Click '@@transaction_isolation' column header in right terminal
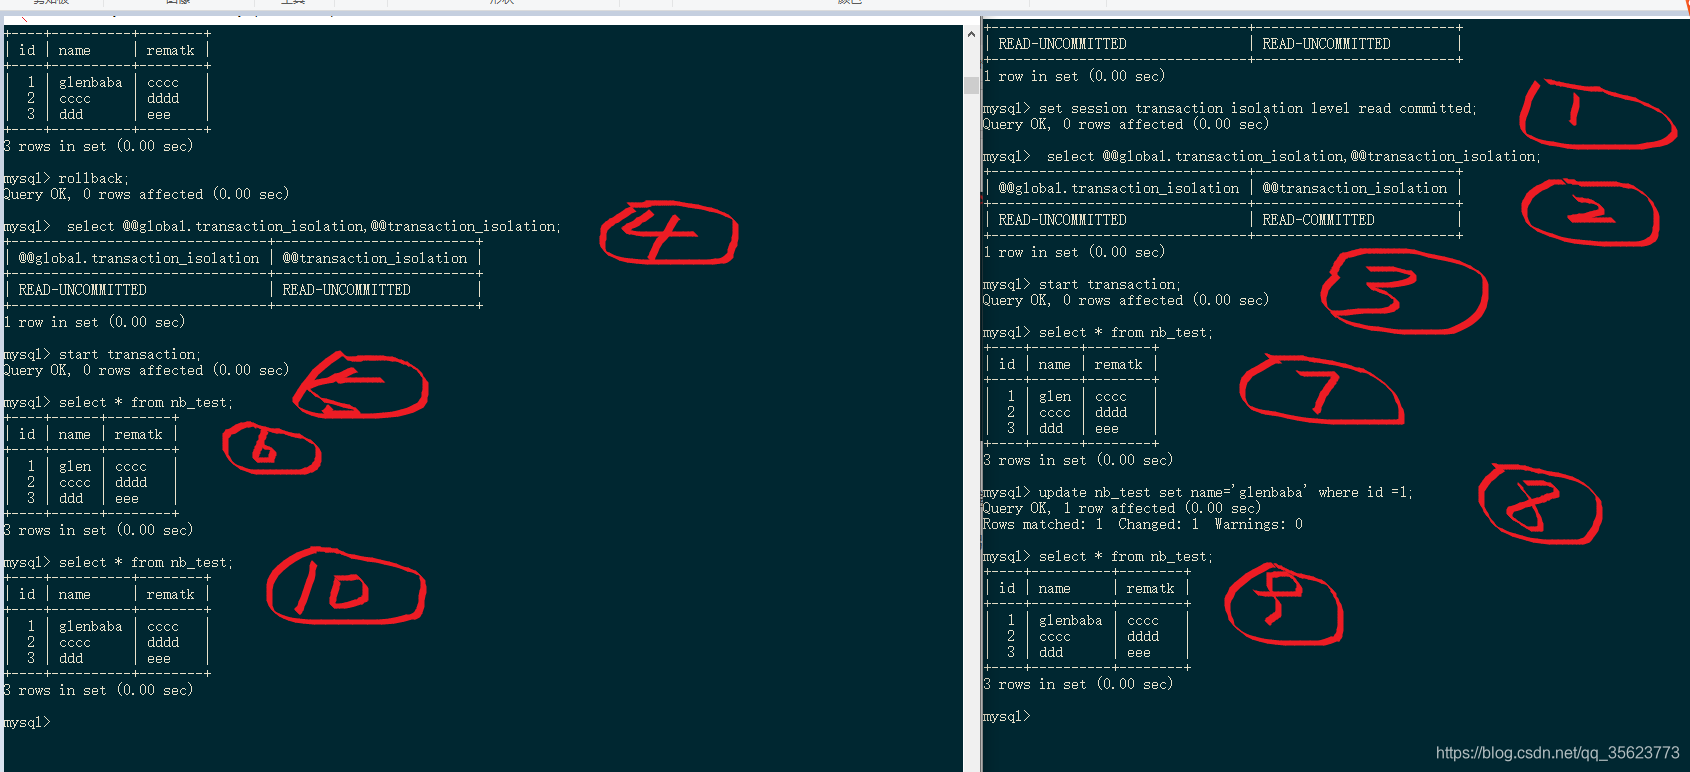Viewport: 1690px width, 772px height. point(1354,189)
